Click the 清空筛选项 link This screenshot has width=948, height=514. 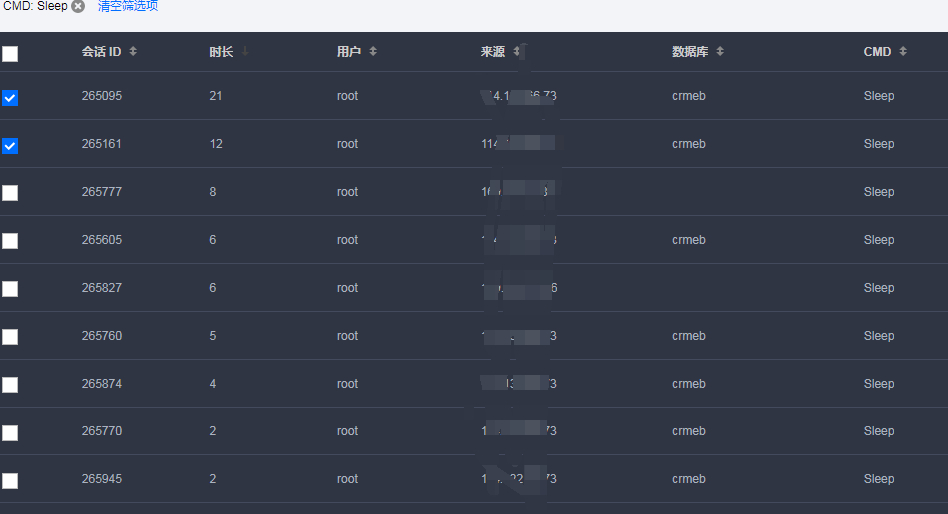click(128, 6)
